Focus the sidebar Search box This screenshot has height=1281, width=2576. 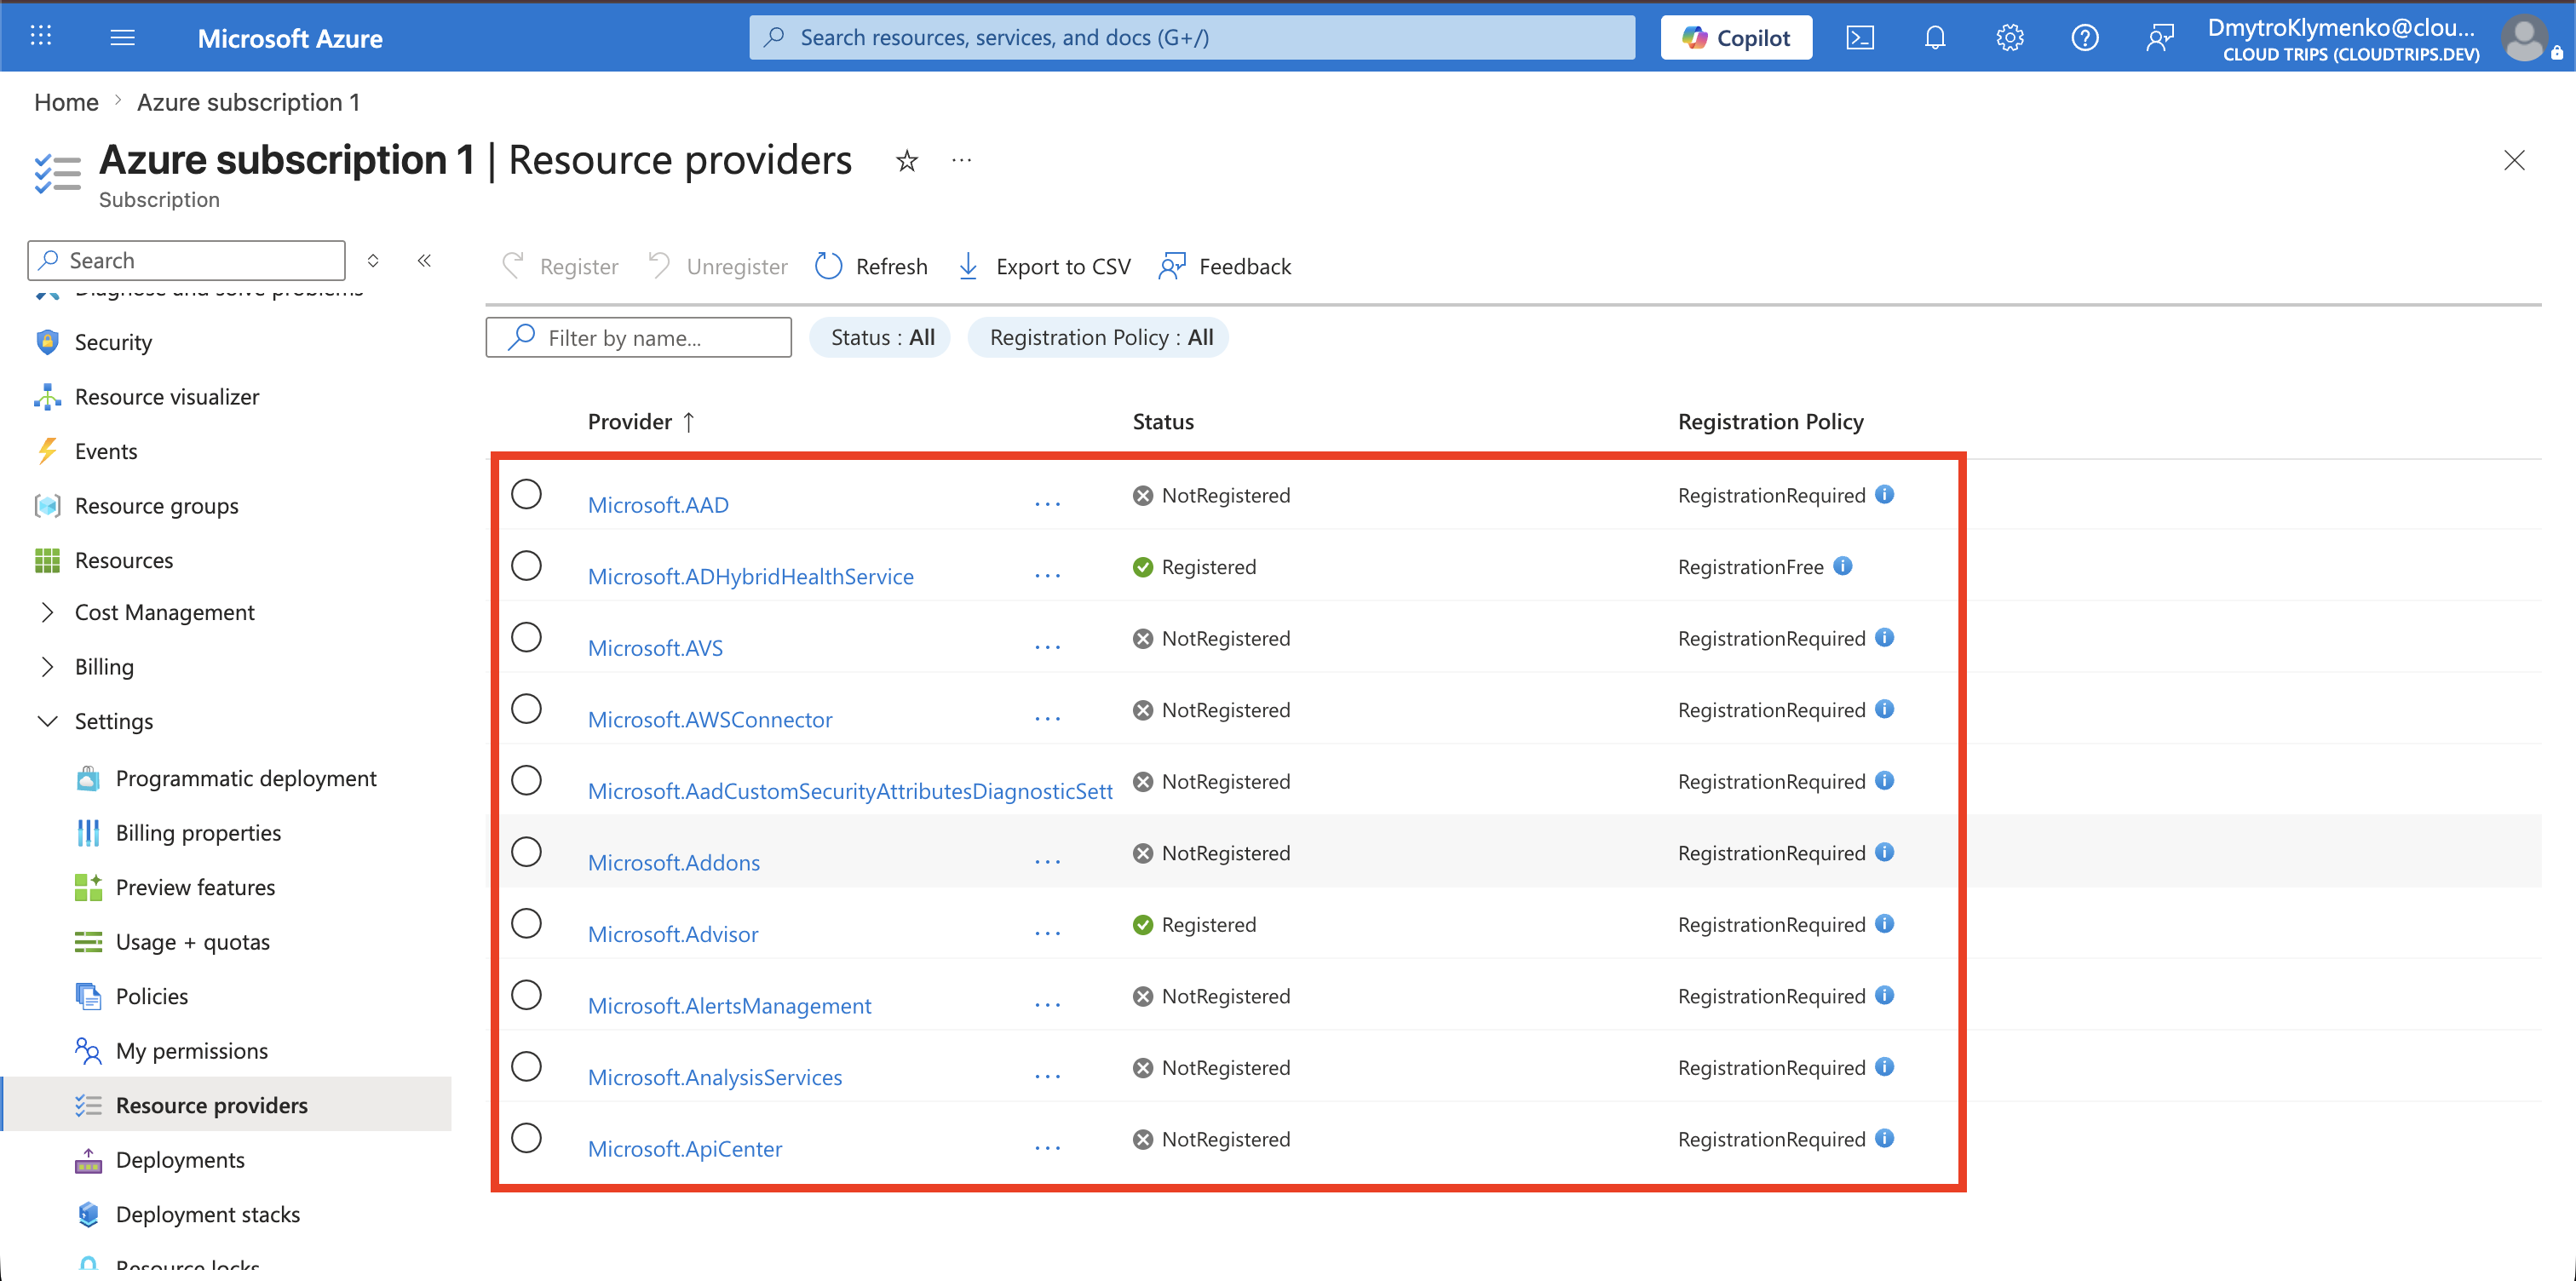(x=187, y=261)
